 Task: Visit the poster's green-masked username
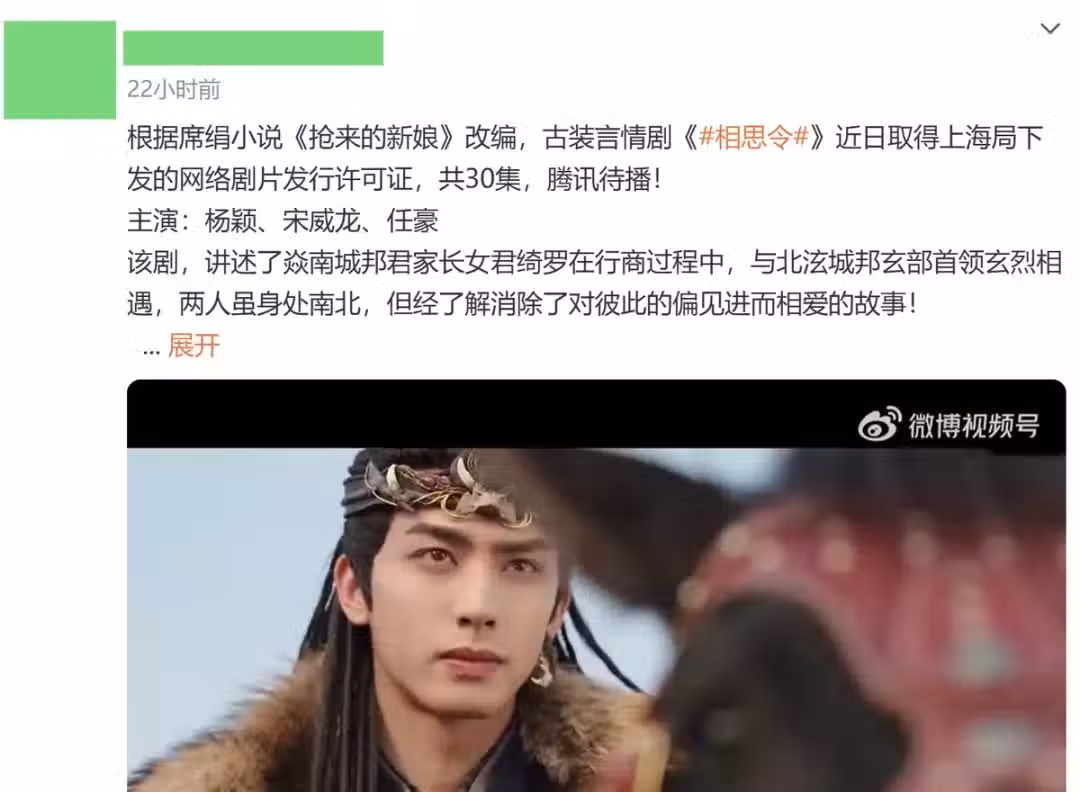253,48
